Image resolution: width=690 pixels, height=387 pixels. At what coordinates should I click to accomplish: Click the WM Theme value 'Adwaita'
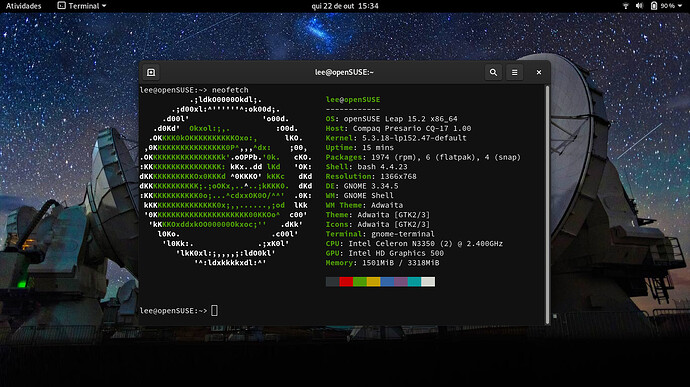click(387, 205)
